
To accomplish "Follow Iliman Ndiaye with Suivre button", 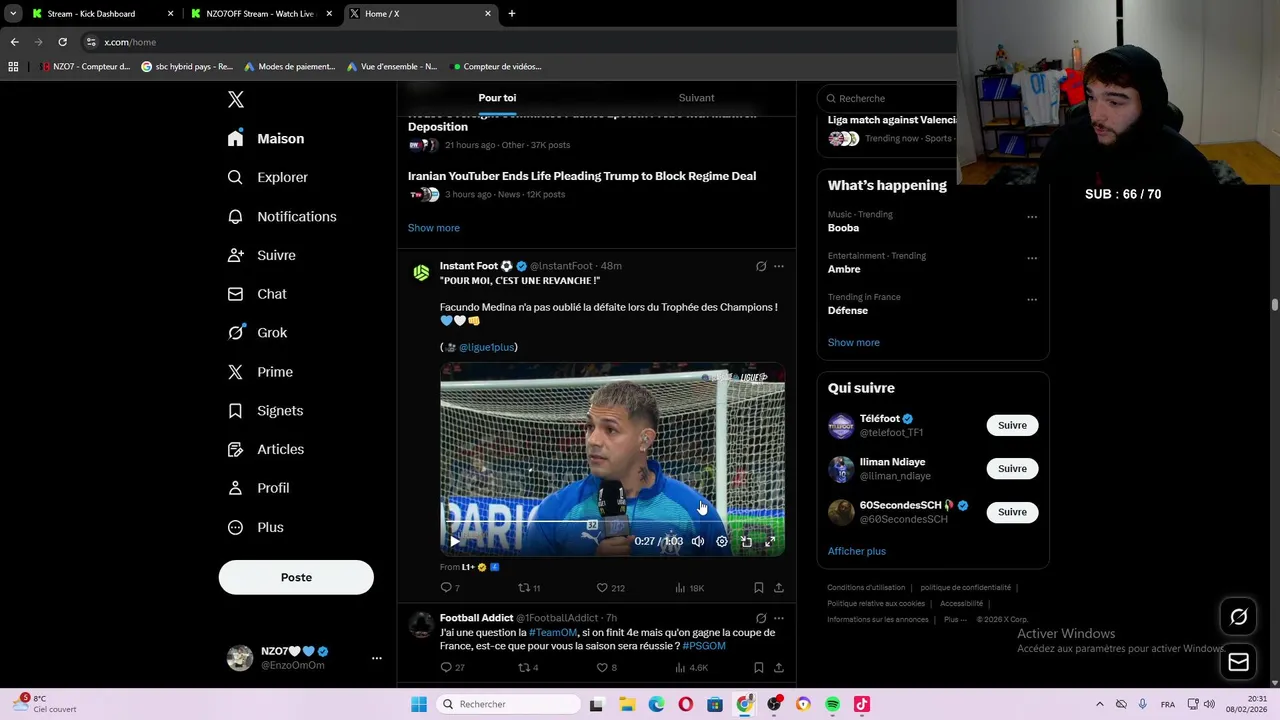I will [x=1012, y=468].
